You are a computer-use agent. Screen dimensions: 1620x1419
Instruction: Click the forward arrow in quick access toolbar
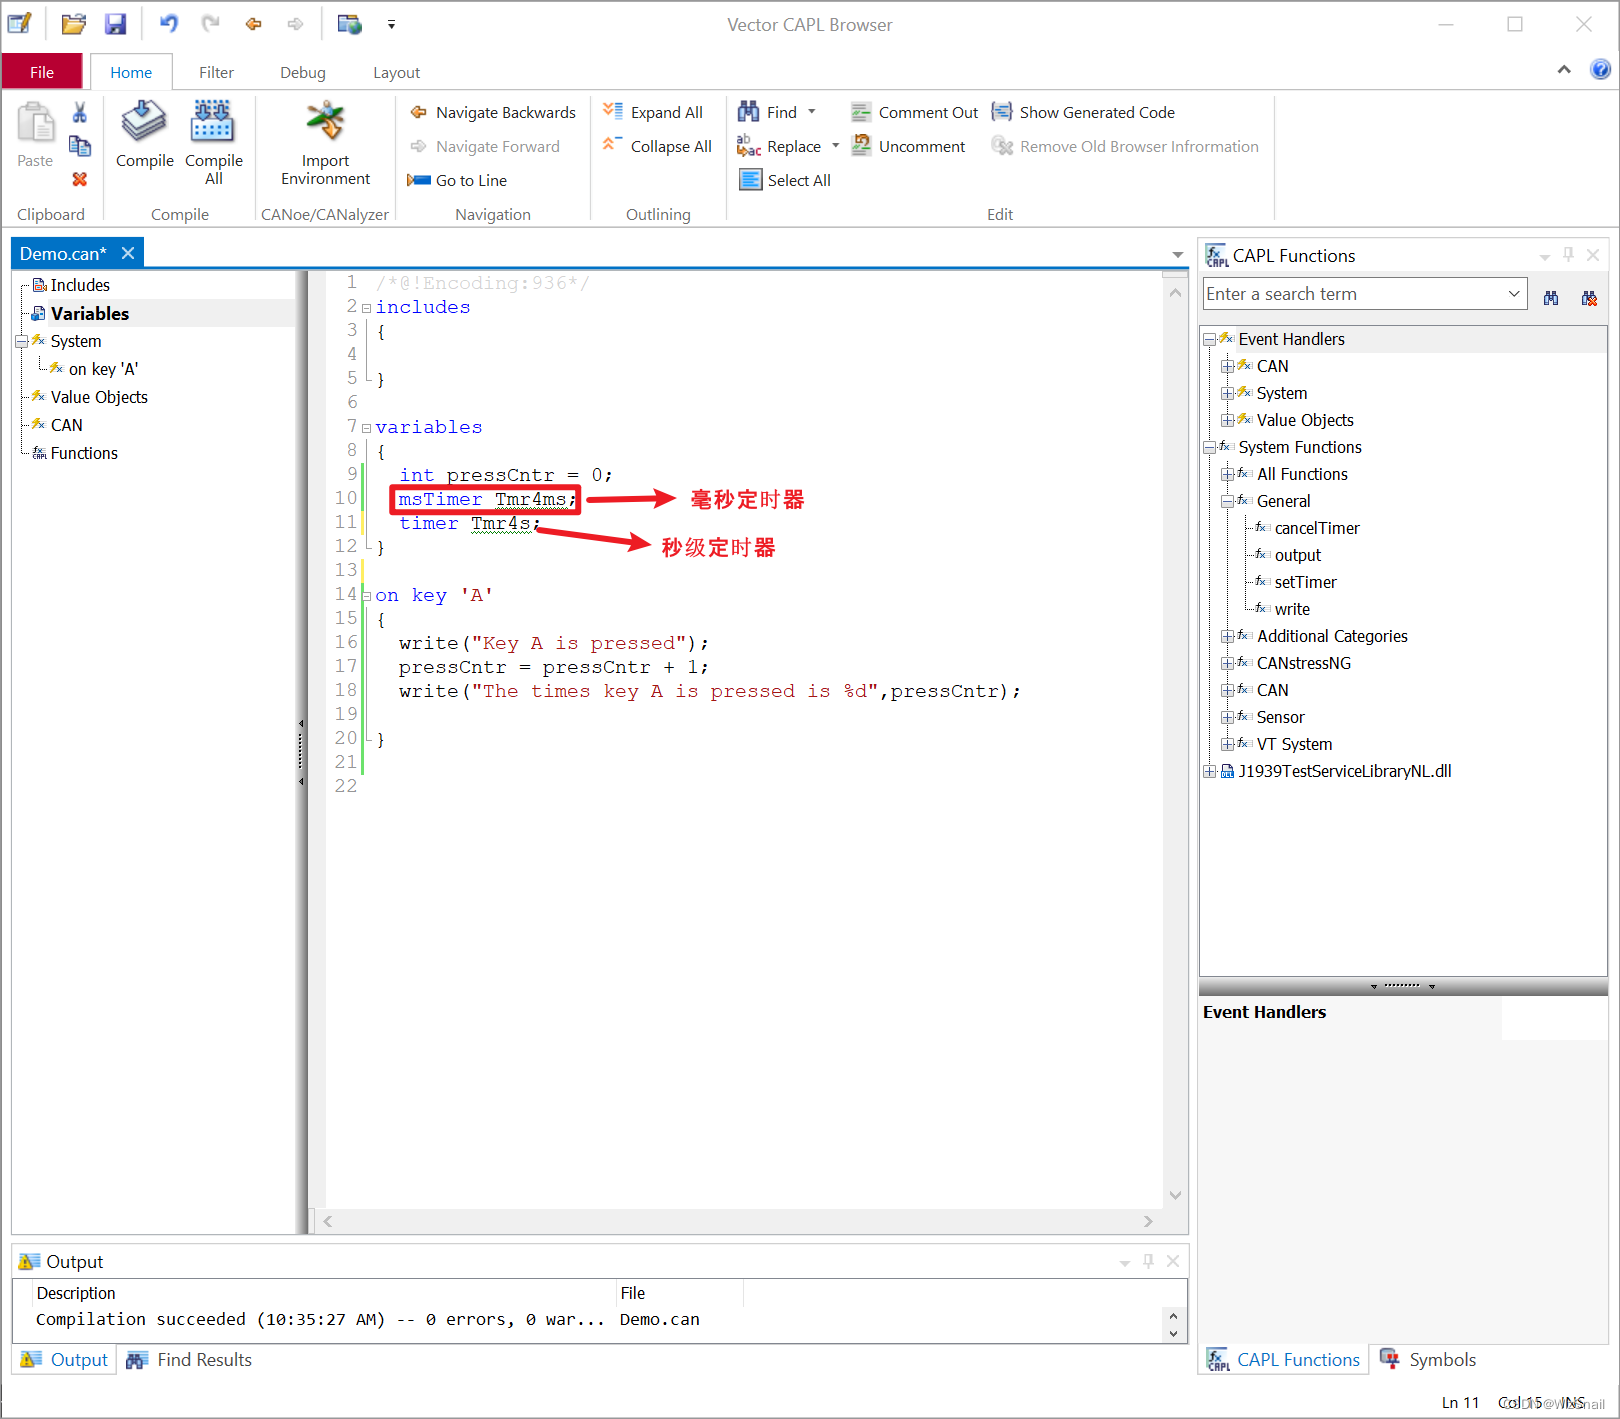[x=295, y=24]
